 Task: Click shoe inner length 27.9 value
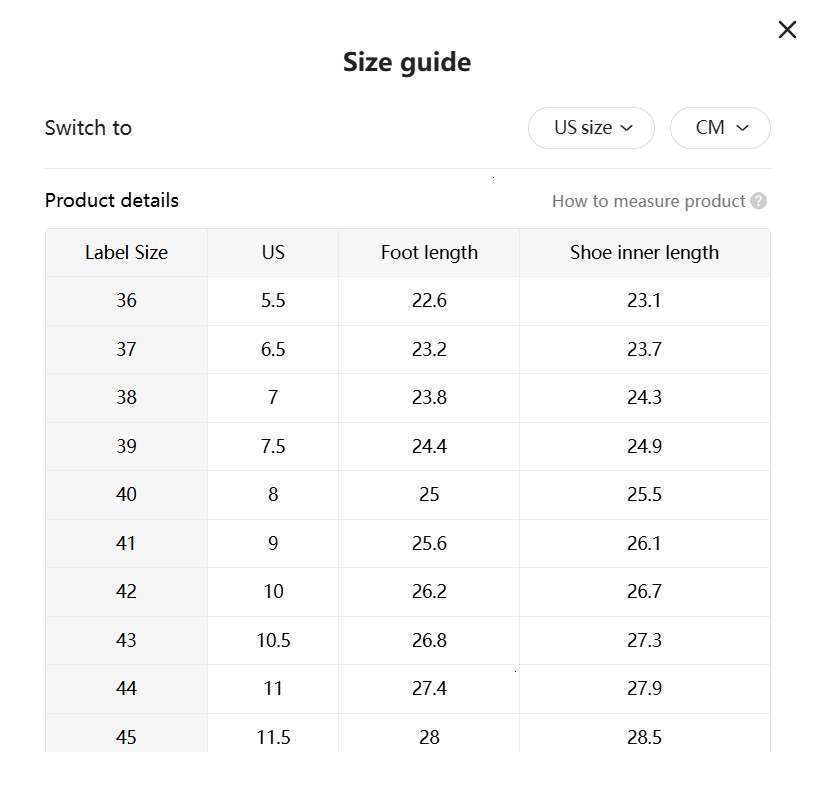[644, 689]
